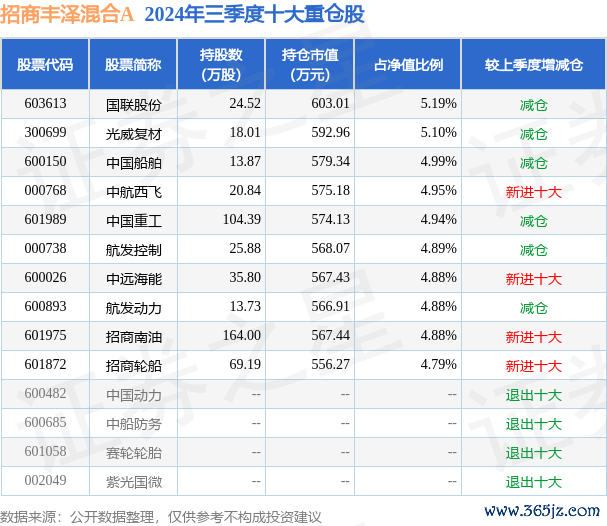Select stock name 航发控制
The height and width of the screenshot is (526, 607).
134,250
